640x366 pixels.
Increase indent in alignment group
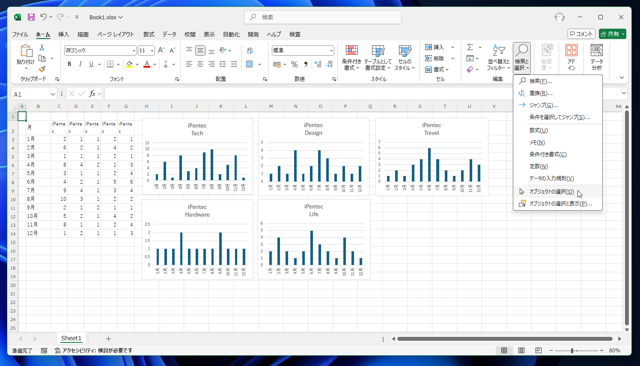pos(233,64)
